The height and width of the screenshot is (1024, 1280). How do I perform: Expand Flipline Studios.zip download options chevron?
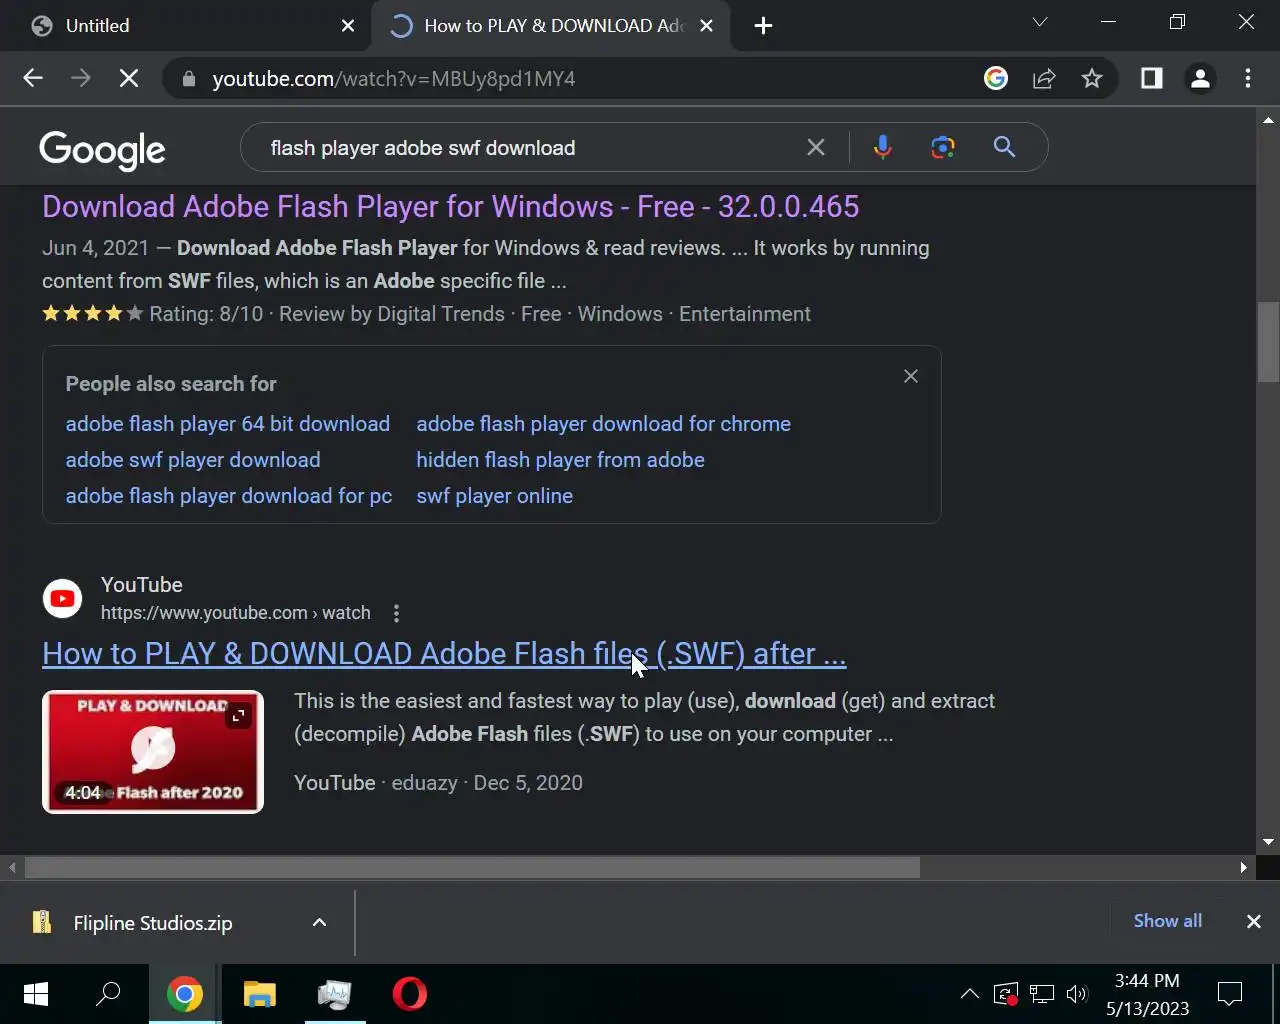pos(319,923)
